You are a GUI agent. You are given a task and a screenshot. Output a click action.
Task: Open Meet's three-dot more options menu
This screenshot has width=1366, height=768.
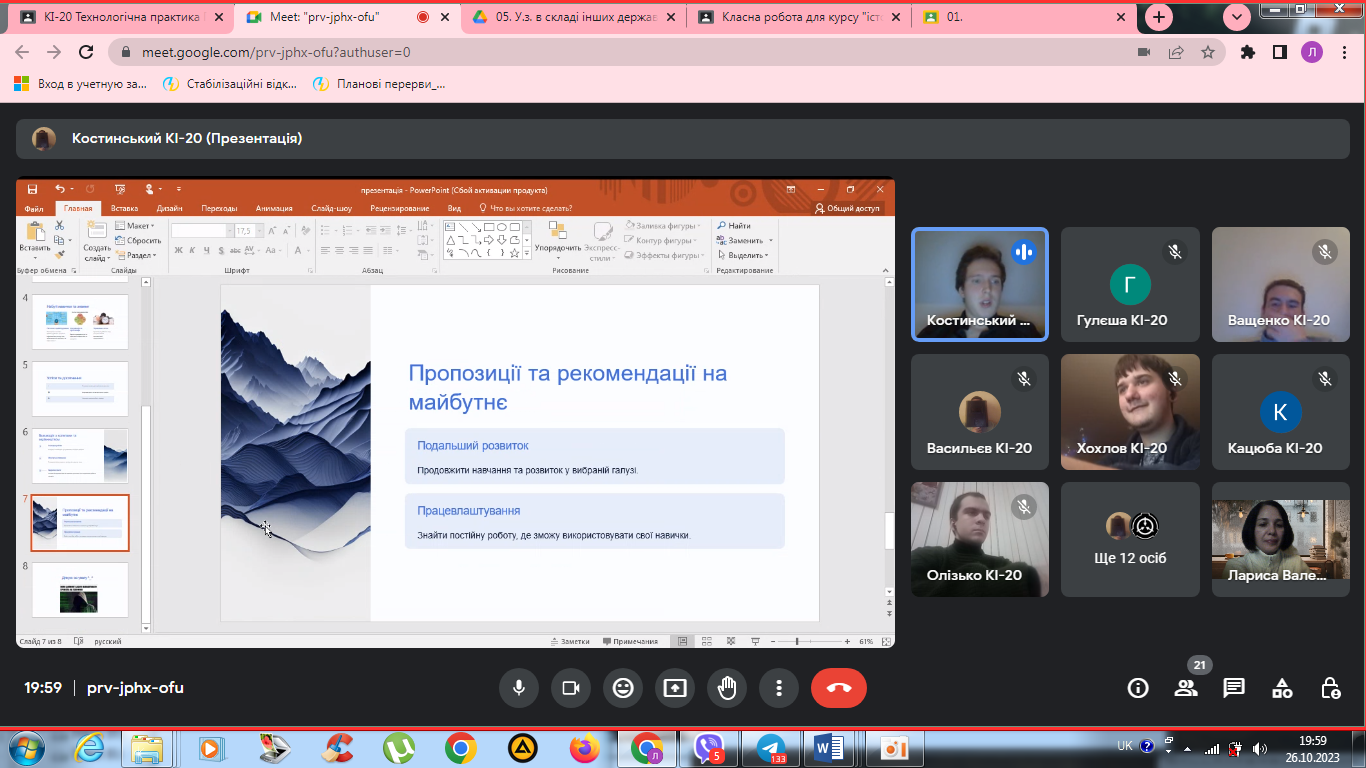click(x=779, y=688)
